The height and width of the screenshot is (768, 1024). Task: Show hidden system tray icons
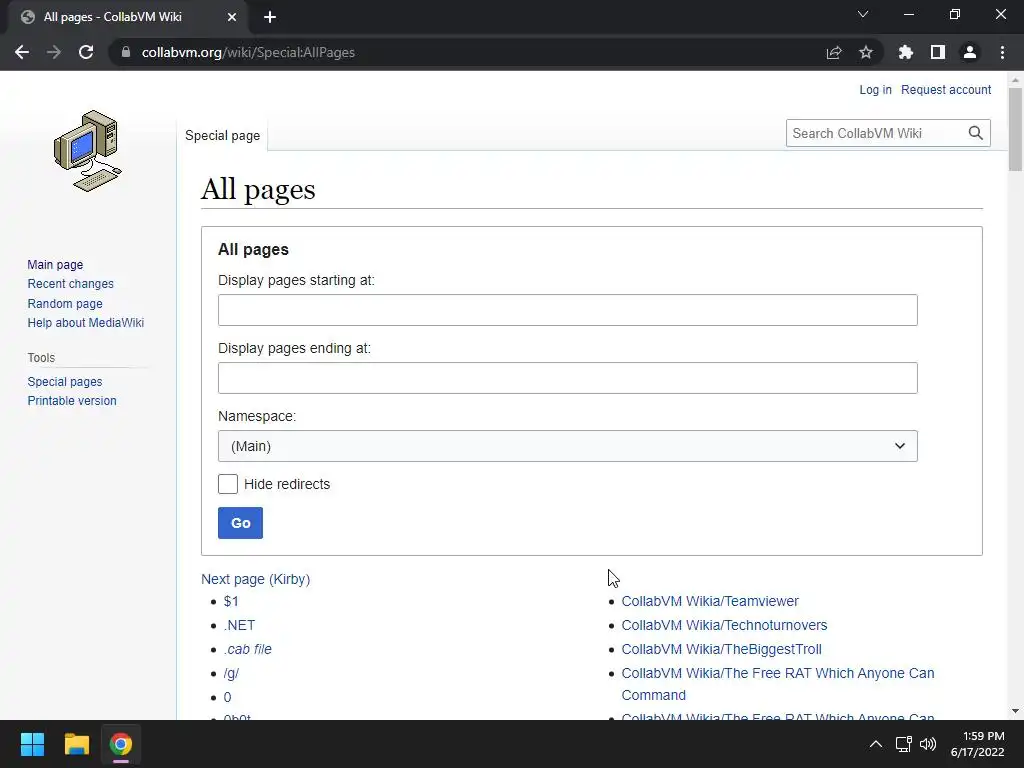click(x=875, y=744)
